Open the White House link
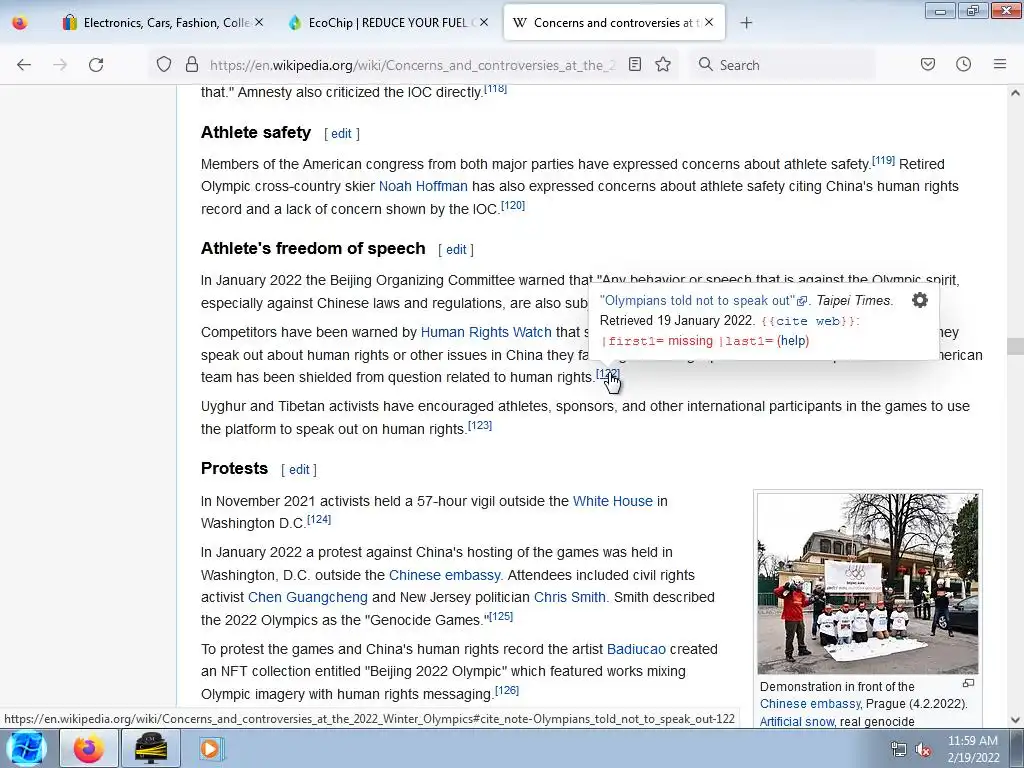The width and height of the screenshot is (1024, 768). click(x=613, y=501)
